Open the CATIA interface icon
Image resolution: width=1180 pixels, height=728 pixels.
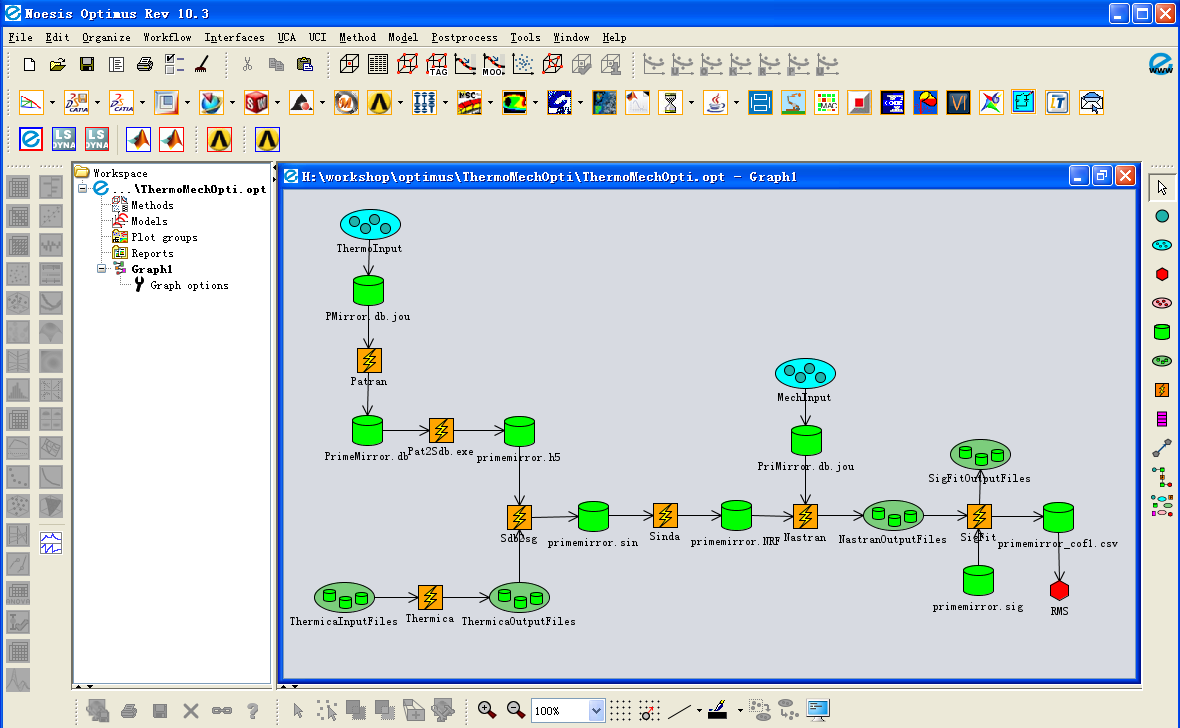(x=76, y=102)
